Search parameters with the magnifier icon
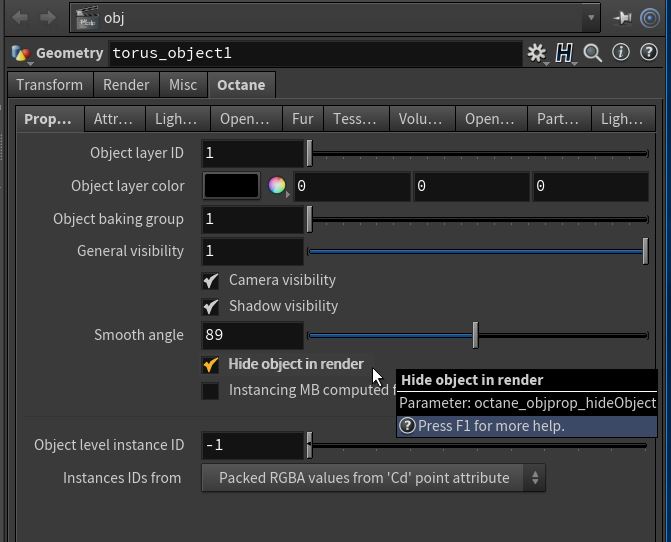Screen dimensions: 671x542 [x=592, y=53]
